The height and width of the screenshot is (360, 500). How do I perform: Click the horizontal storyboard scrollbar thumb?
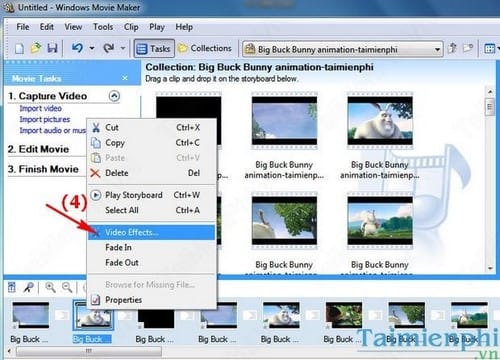(x=89, y=351)
